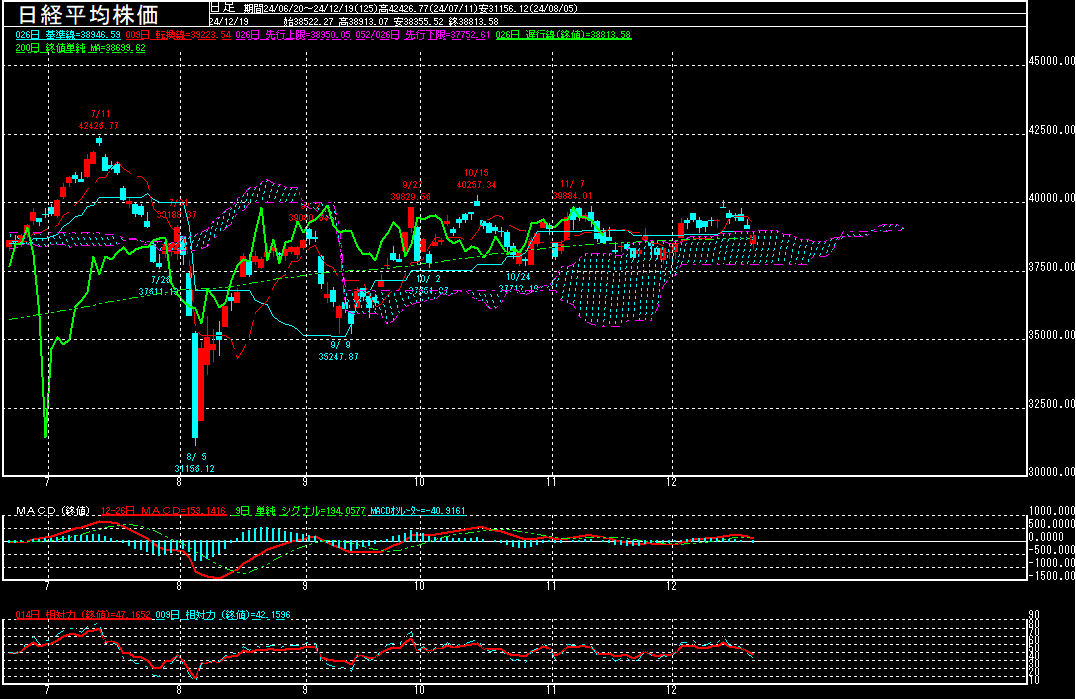Viewport: 1076px width, 699px height.
Task: Click the 32500.00 price axis label
Action: click(1051, 404)
